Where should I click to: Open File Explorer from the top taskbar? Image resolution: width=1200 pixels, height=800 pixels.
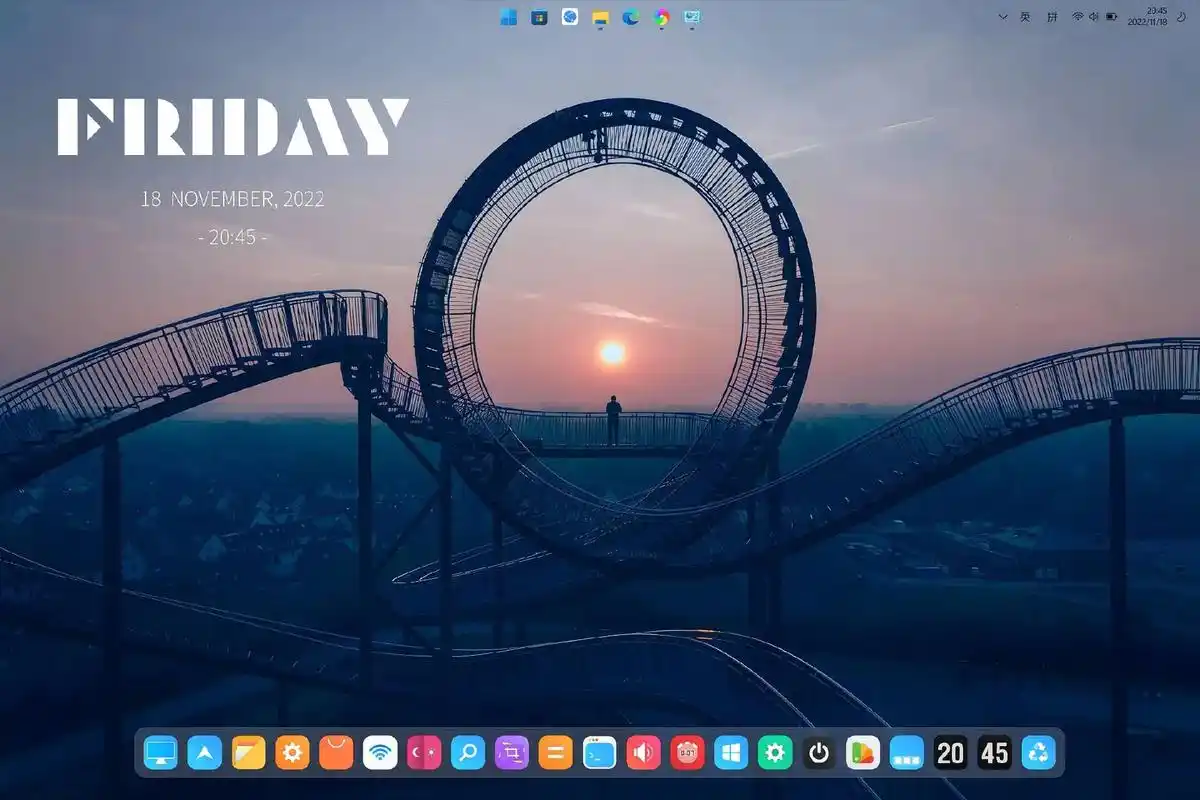[x=600, y=17]
